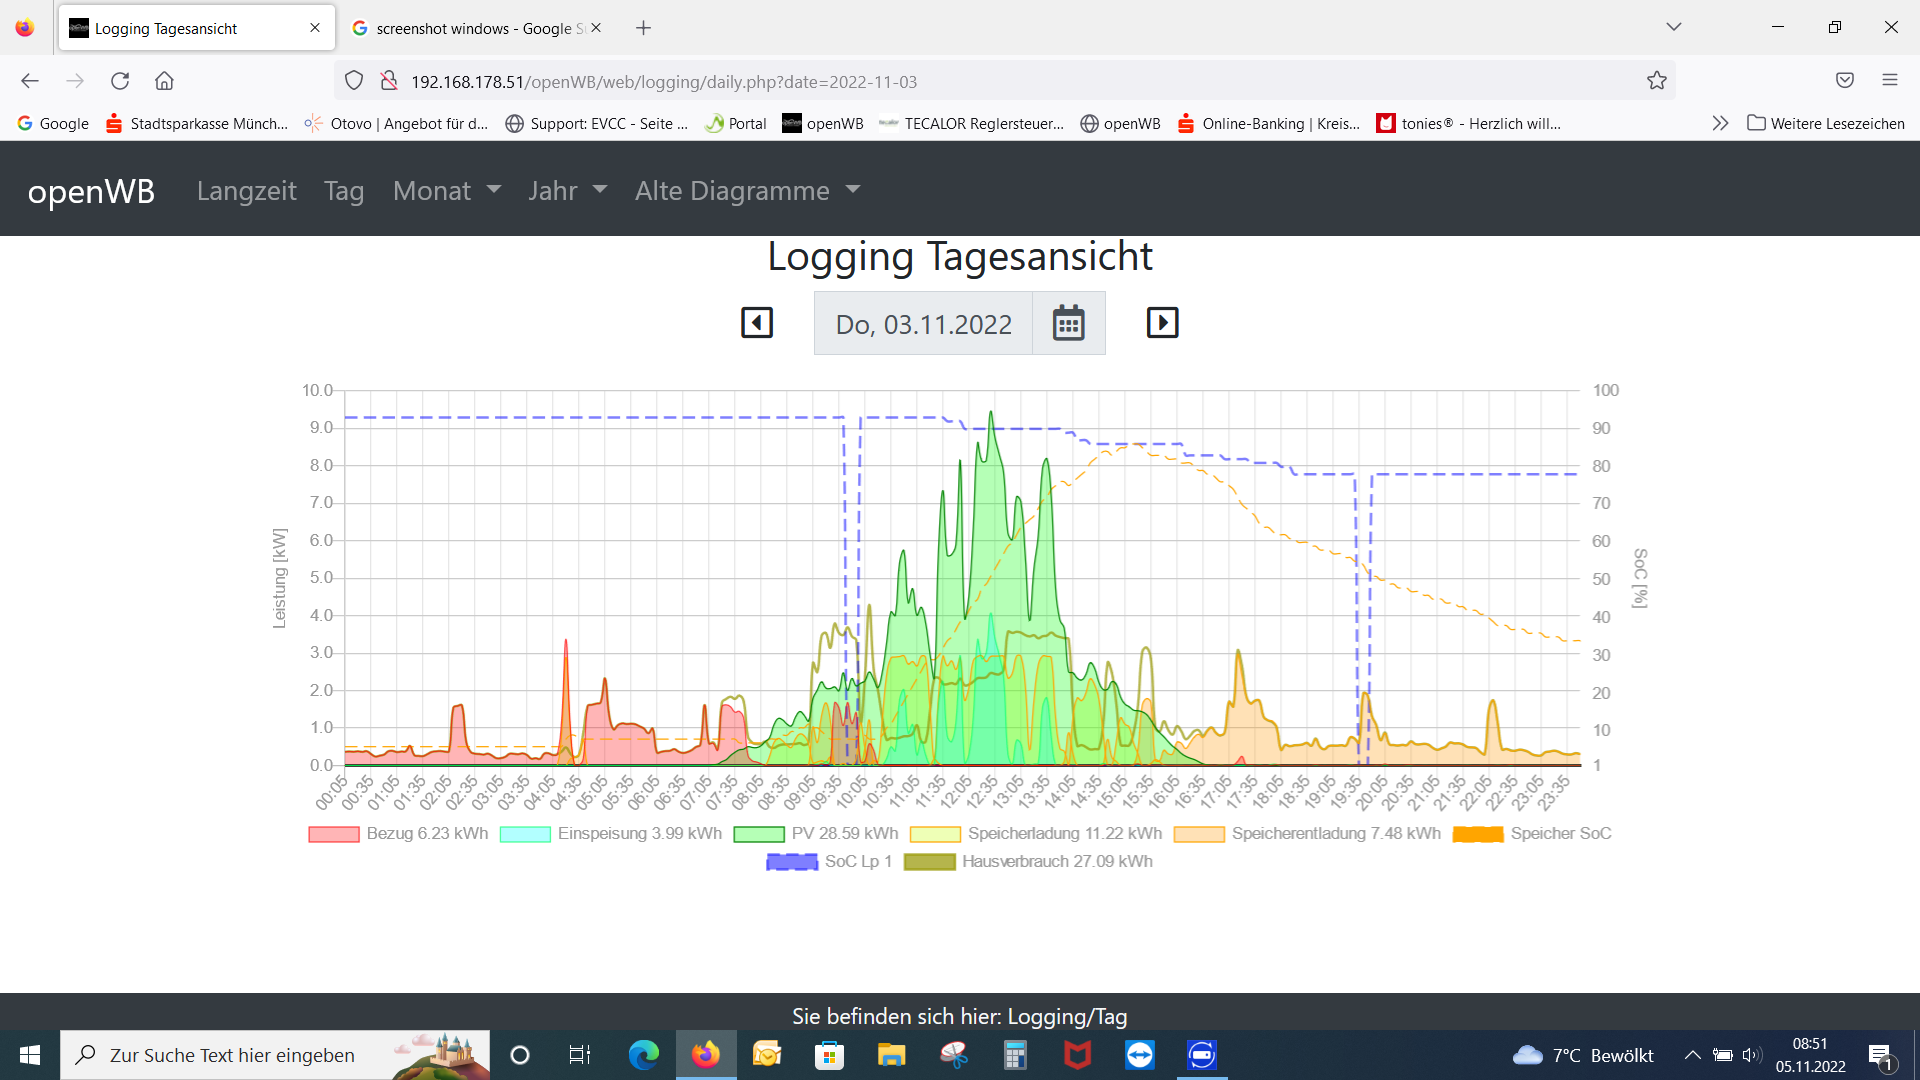Click the date field Do, 03.11.2022
Viewport: 1920px width, 1080px height.
click(923, 324)
